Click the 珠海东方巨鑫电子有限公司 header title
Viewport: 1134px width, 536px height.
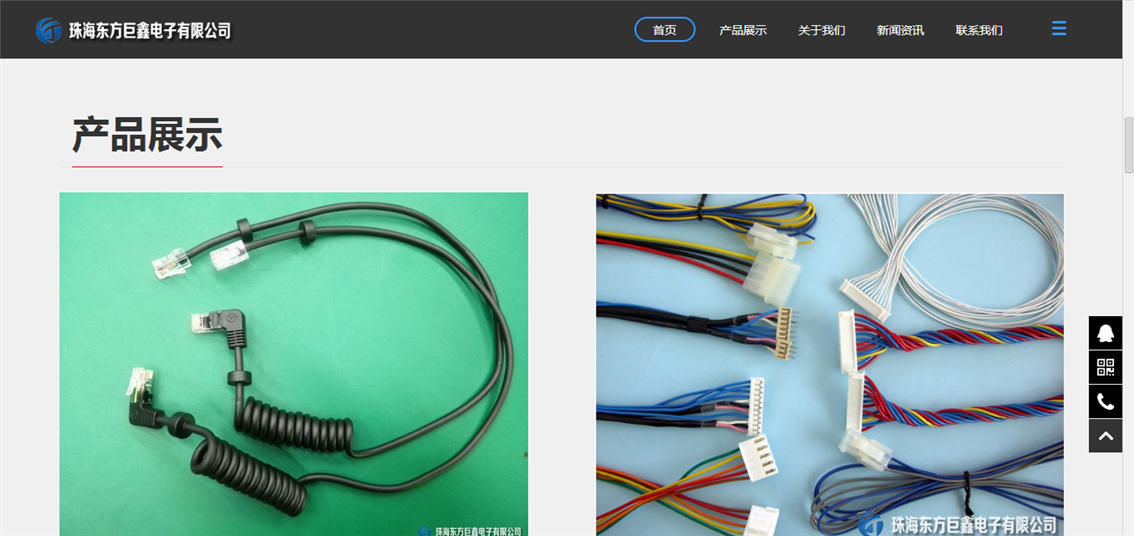[149, 31]
